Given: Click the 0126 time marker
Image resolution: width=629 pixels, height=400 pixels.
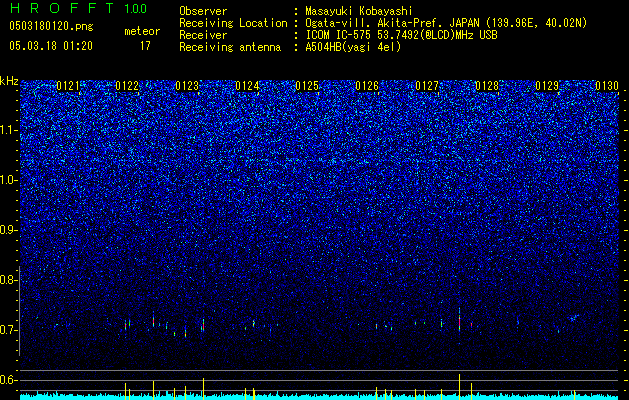Looking at the screenshot, I should [x=367, y=86].
